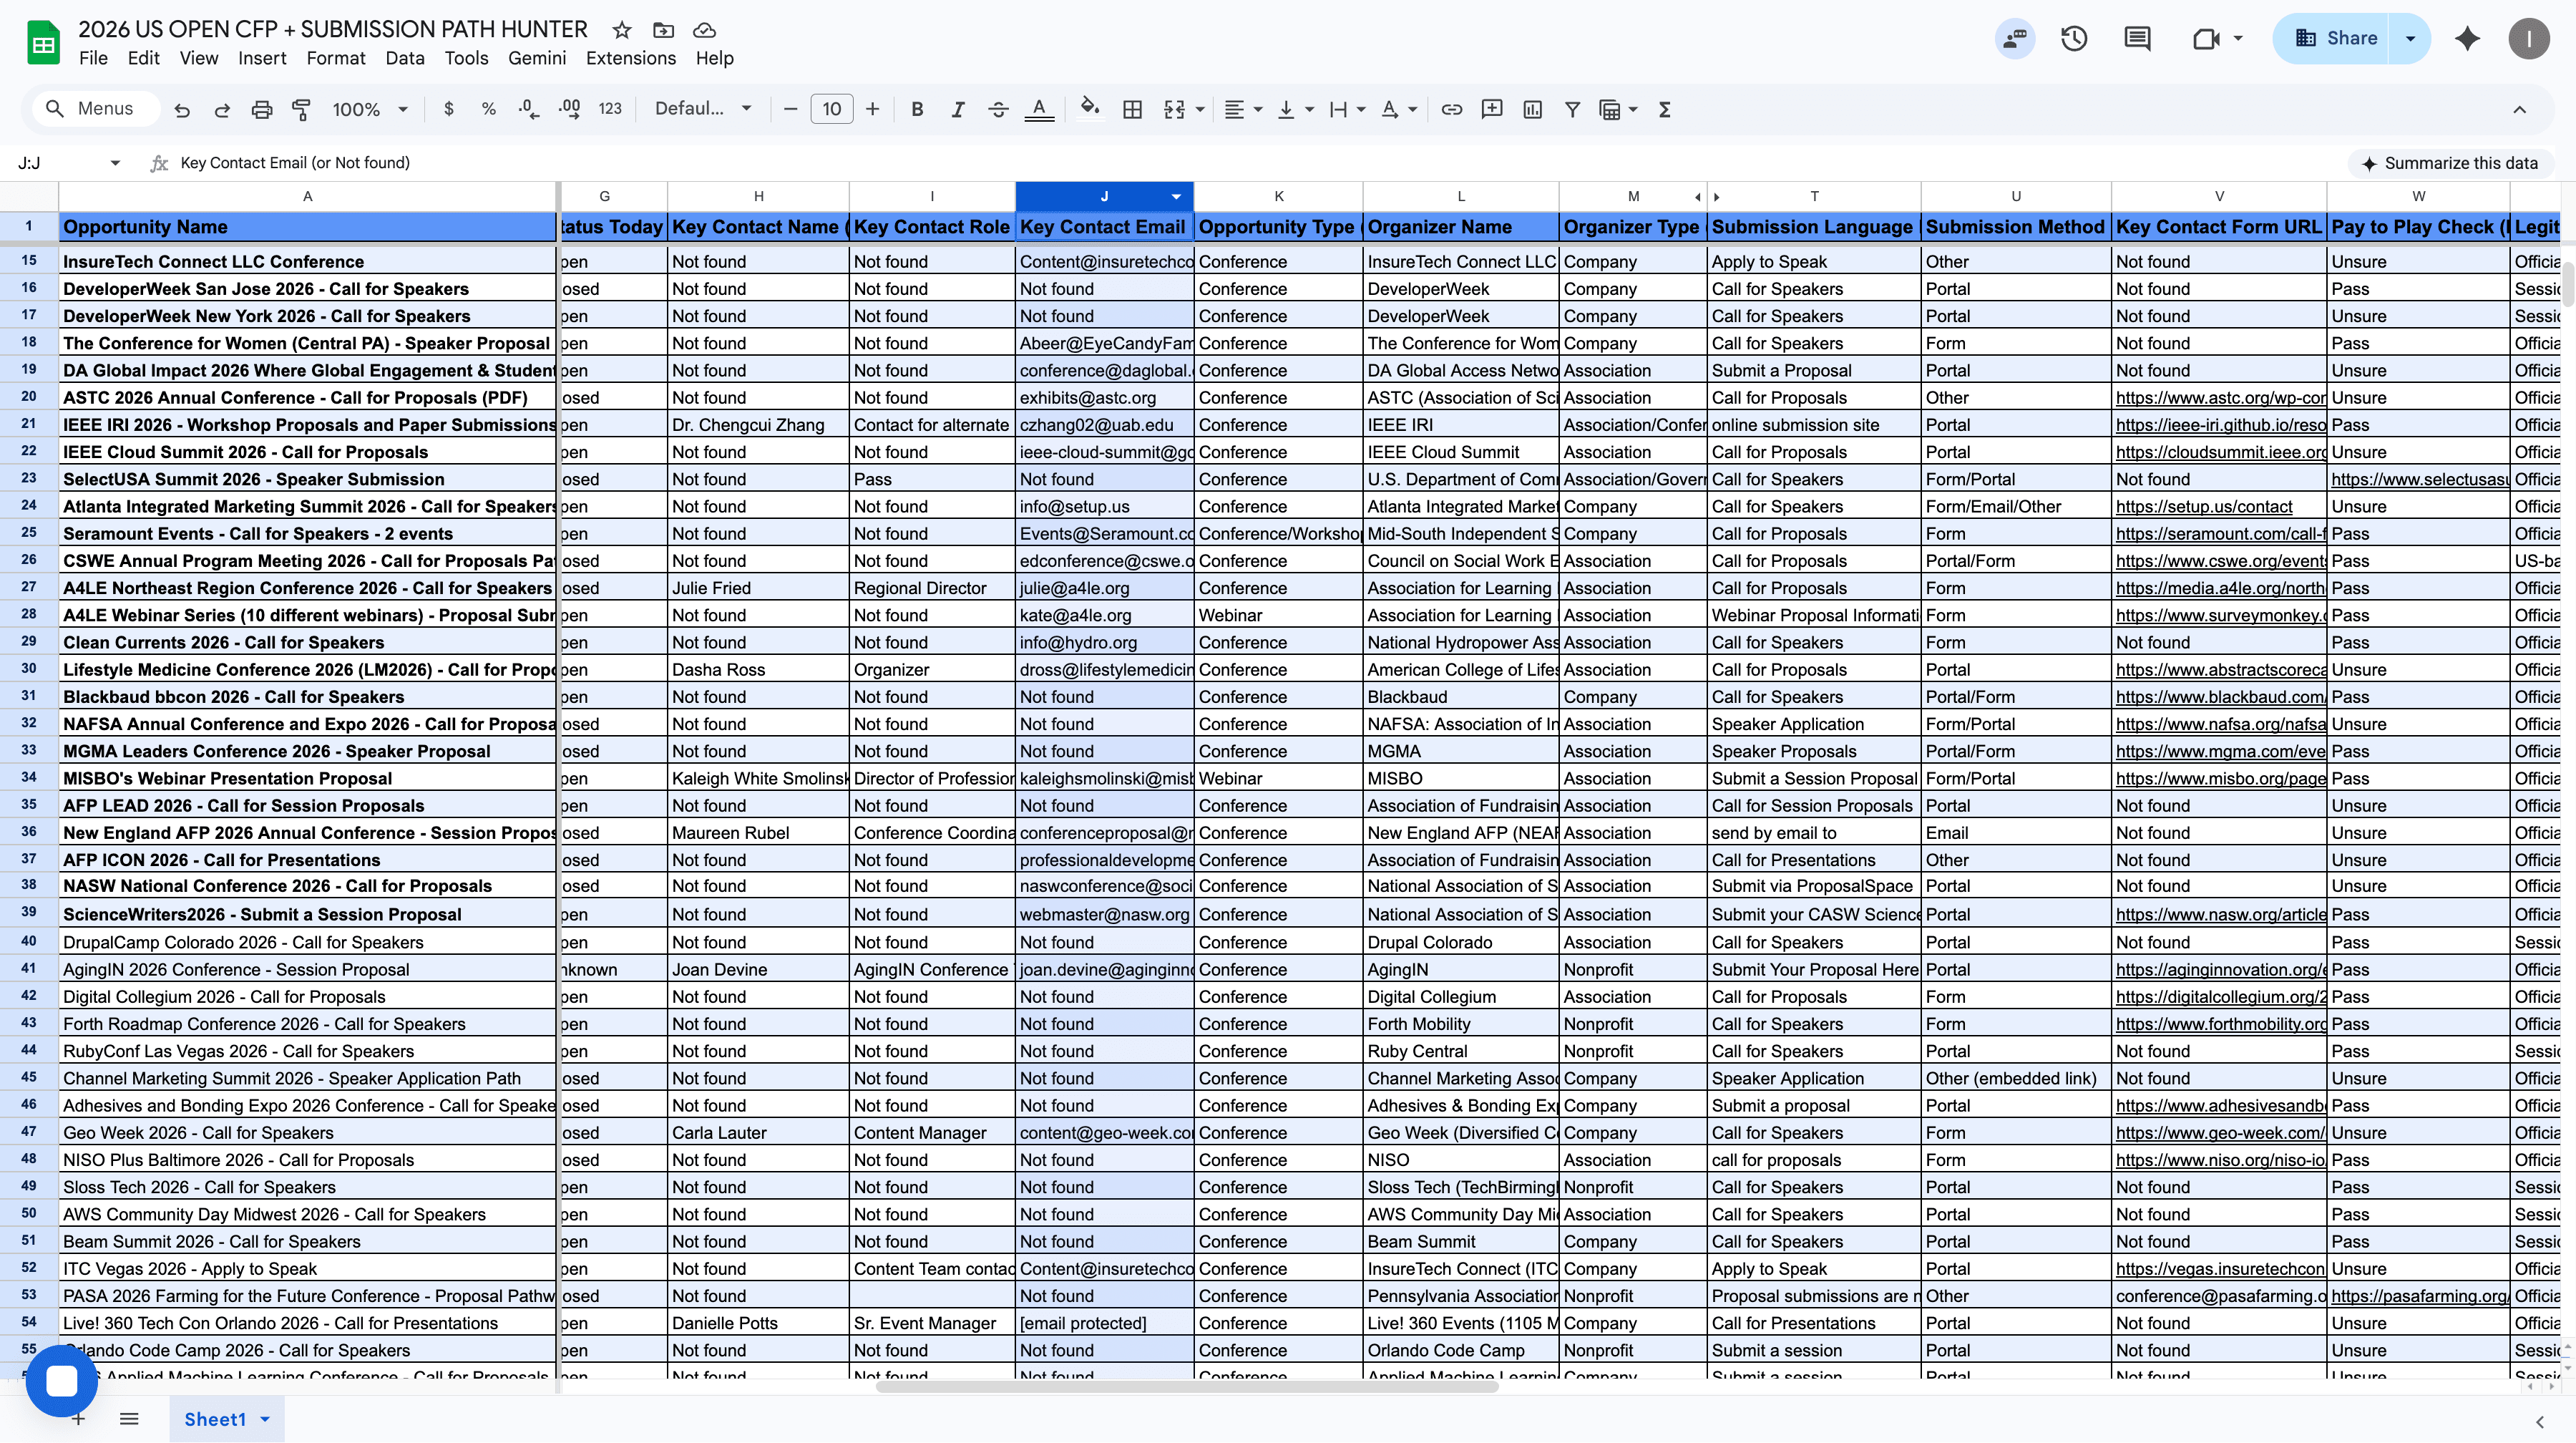Click the Share button
The height and width of the screenshot is (1443, 2576).
(2333, 39)
